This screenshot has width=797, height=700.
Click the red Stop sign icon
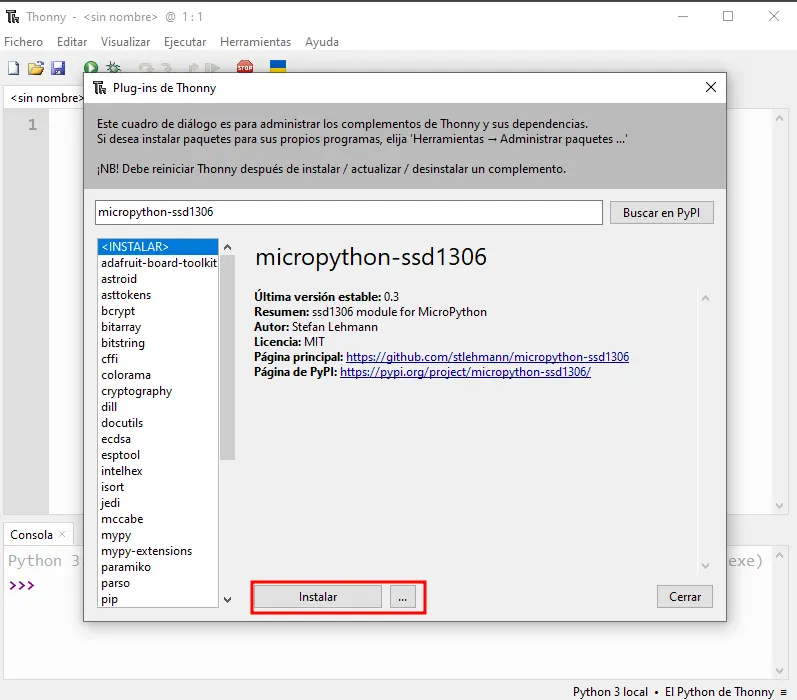point(245,67)
